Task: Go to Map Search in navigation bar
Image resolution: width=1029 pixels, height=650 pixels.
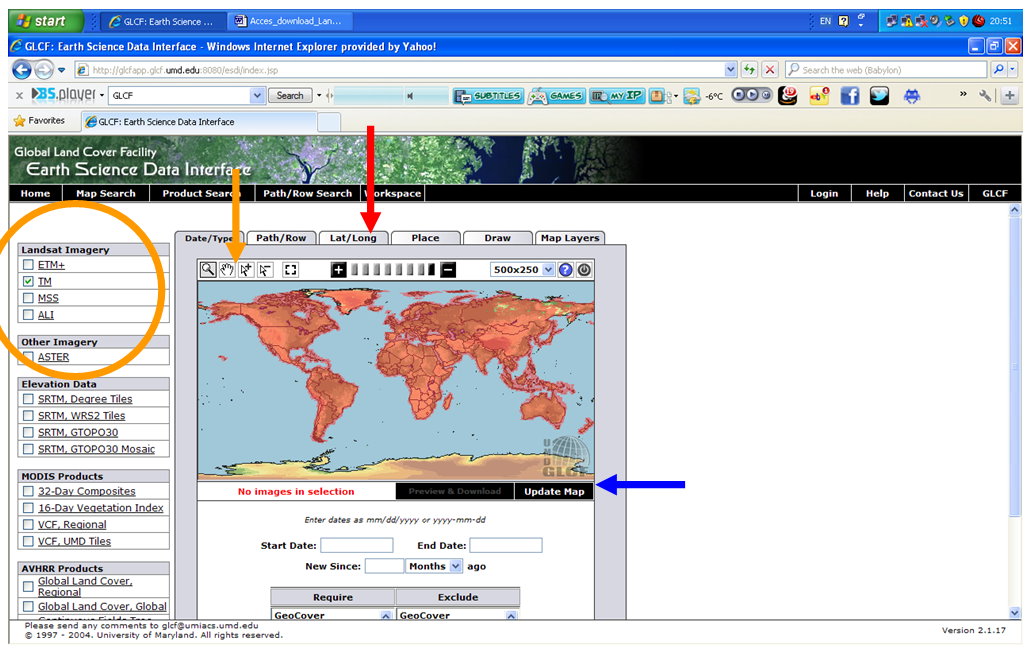Action: 106,193
